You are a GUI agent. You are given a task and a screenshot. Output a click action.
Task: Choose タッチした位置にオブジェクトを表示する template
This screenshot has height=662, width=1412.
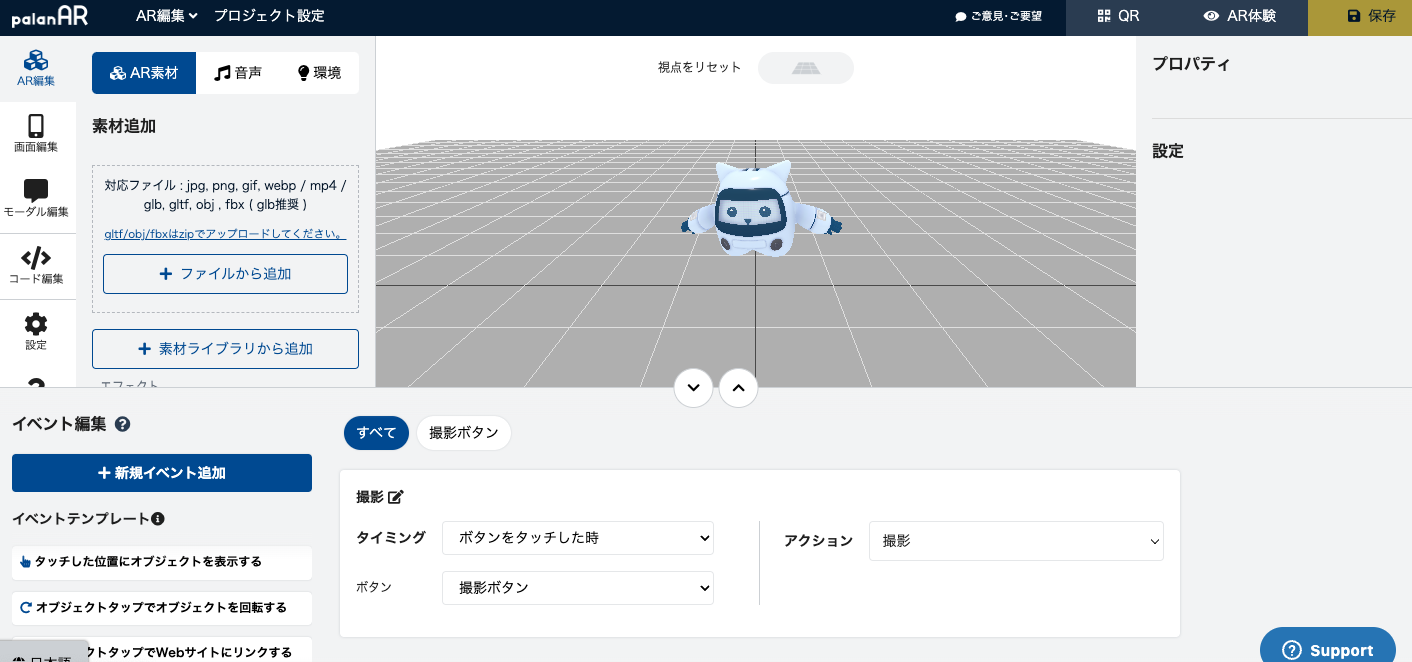point(162,562)
